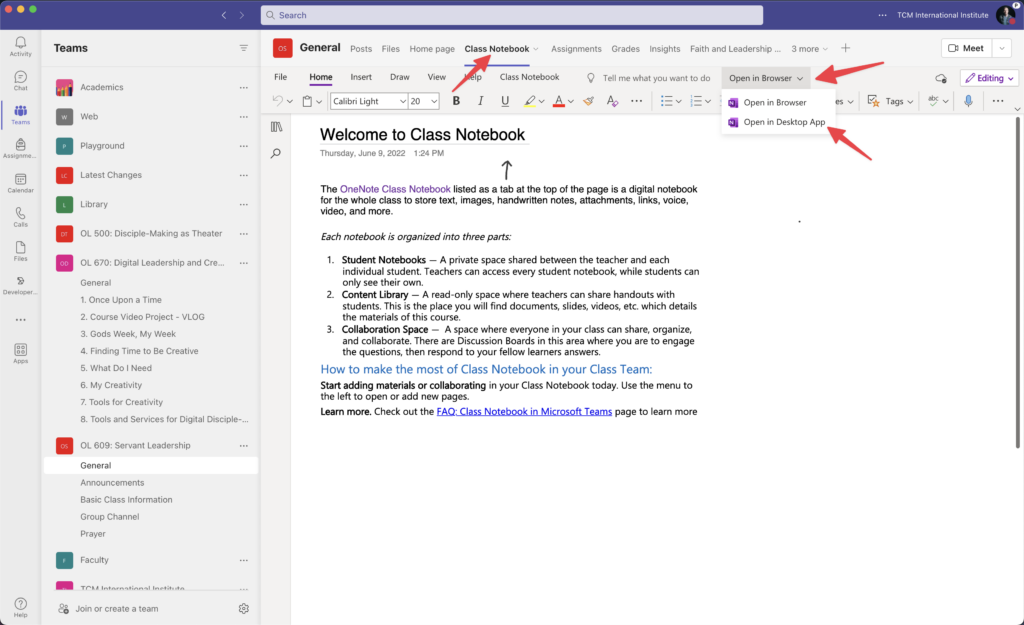1024x625 pixels.
Task: Click Join or create a team
Action: [x=116, y=609]
